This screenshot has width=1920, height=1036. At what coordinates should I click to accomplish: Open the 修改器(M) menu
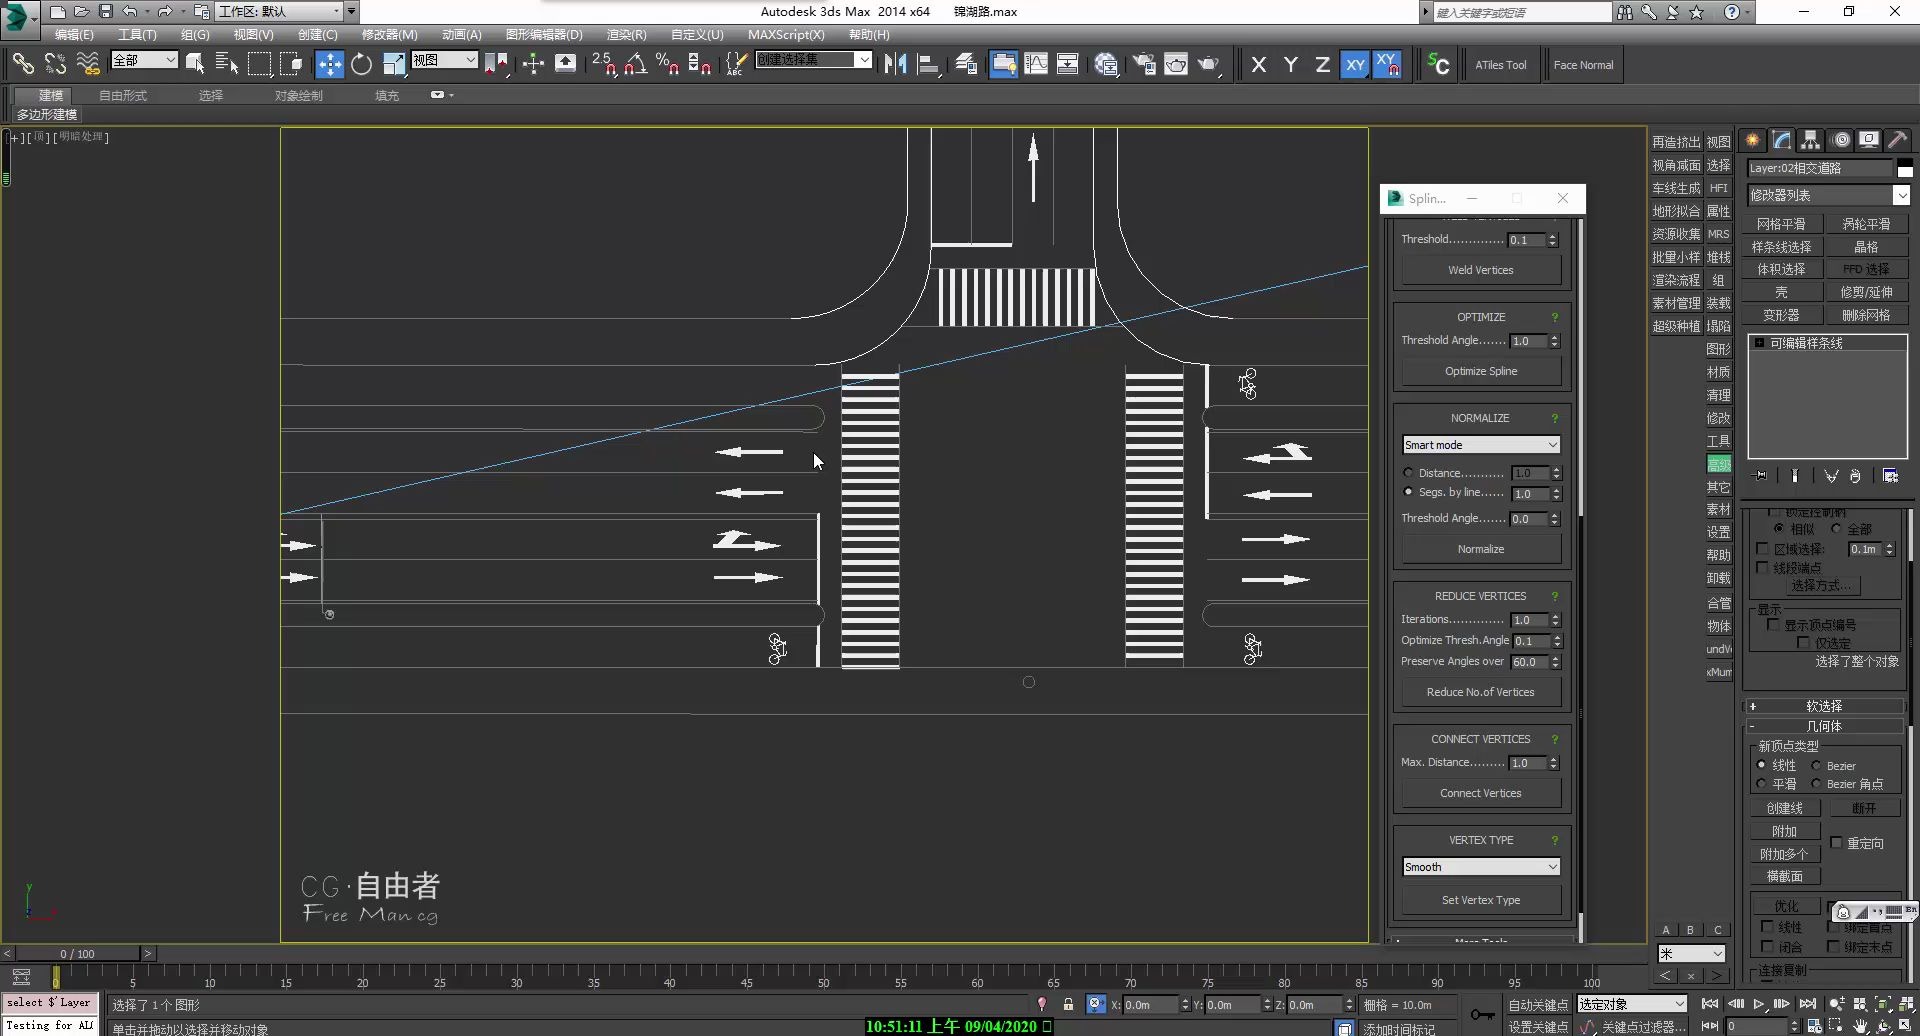tap(389, 34)
